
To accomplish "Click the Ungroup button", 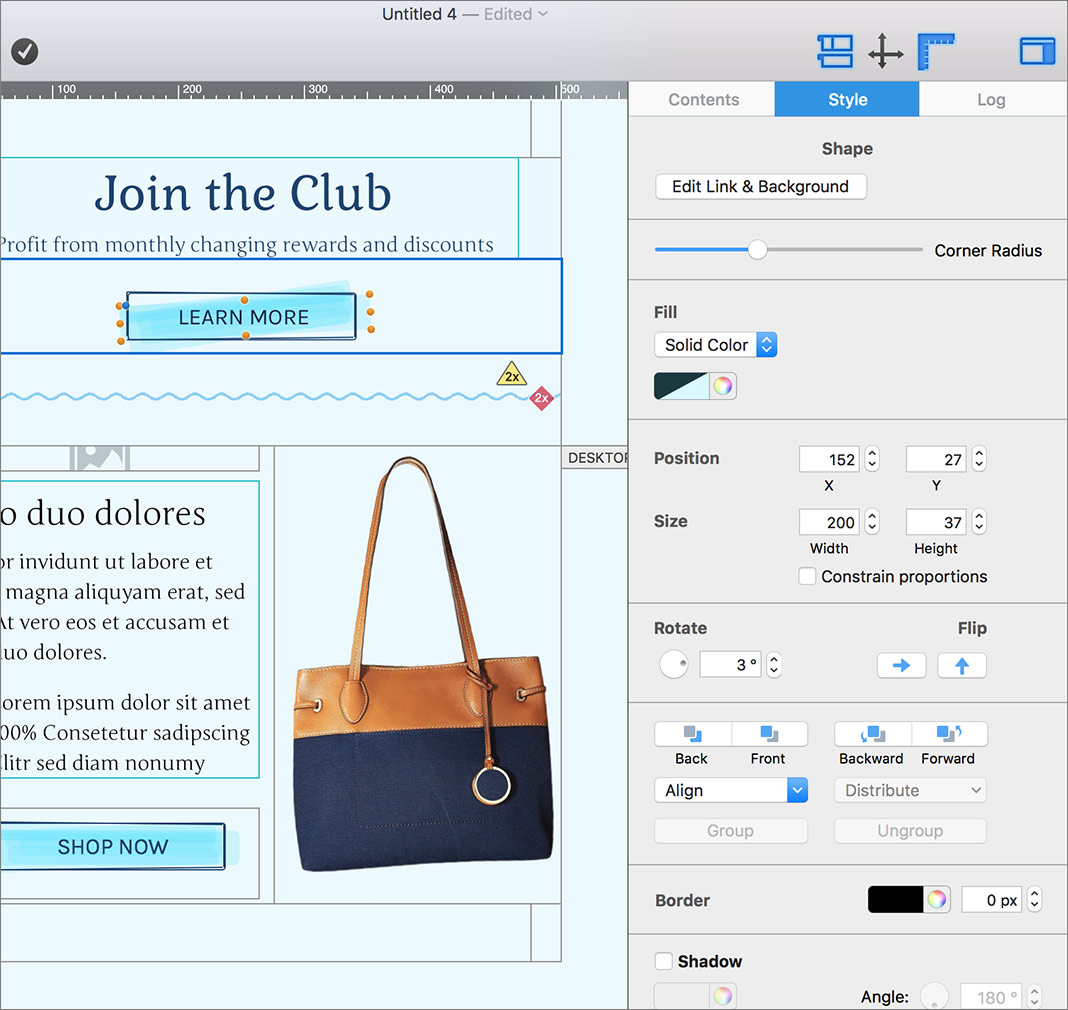I will coord(910,831).
